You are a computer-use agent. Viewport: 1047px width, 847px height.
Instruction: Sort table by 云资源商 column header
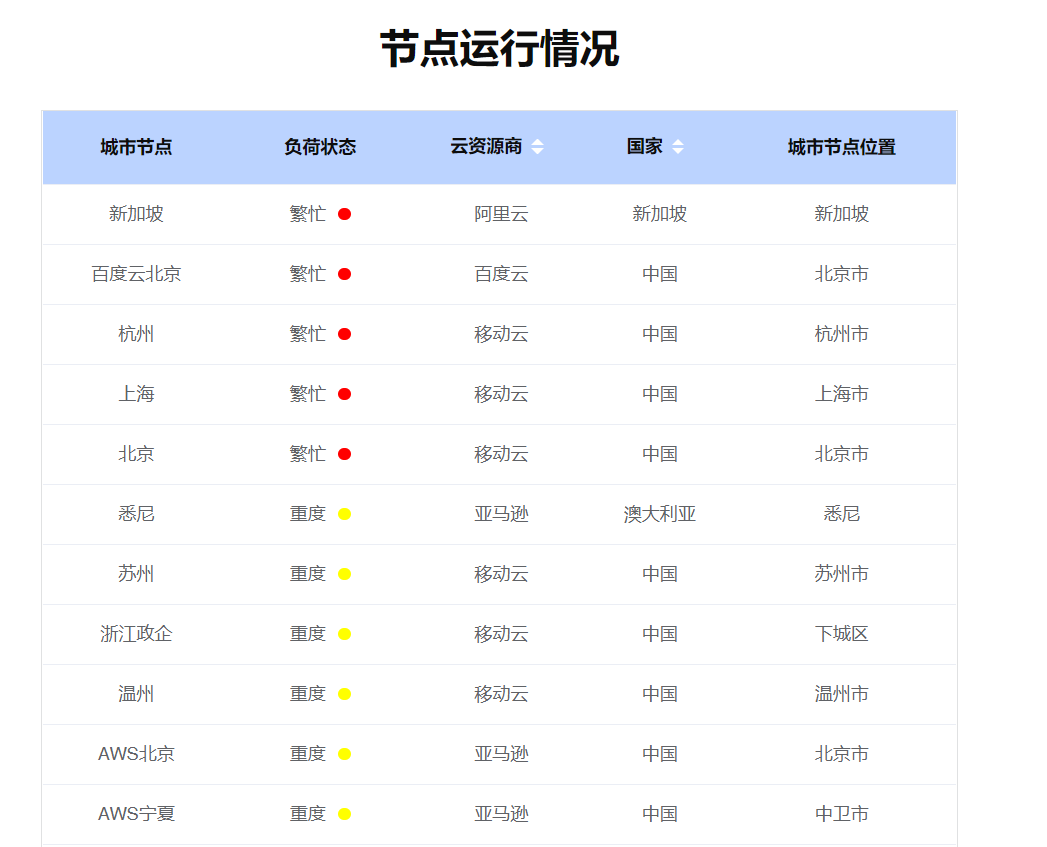click(486, 147)
